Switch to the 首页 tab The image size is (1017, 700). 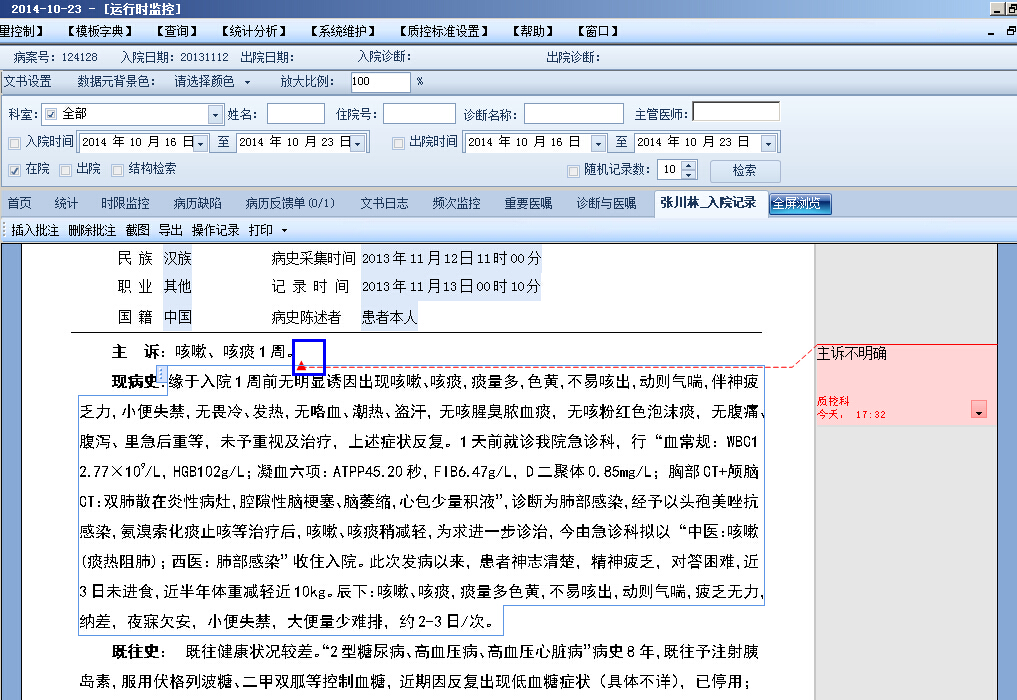pos(19,203)
